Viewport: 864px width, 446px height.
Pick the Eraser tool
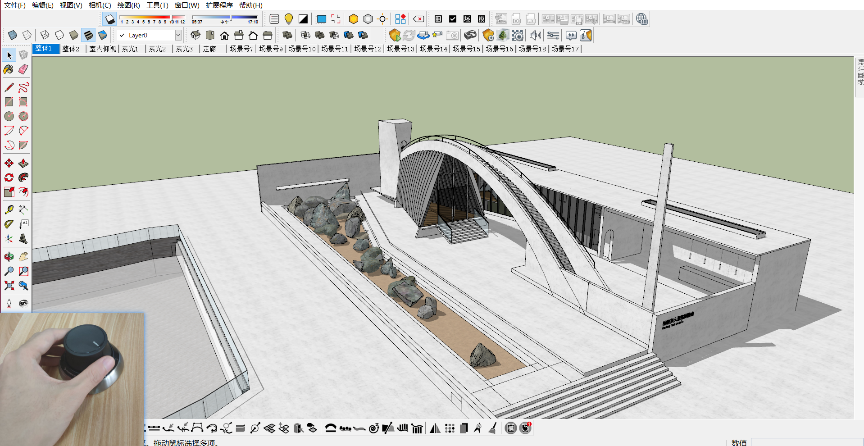coord(23,70)
